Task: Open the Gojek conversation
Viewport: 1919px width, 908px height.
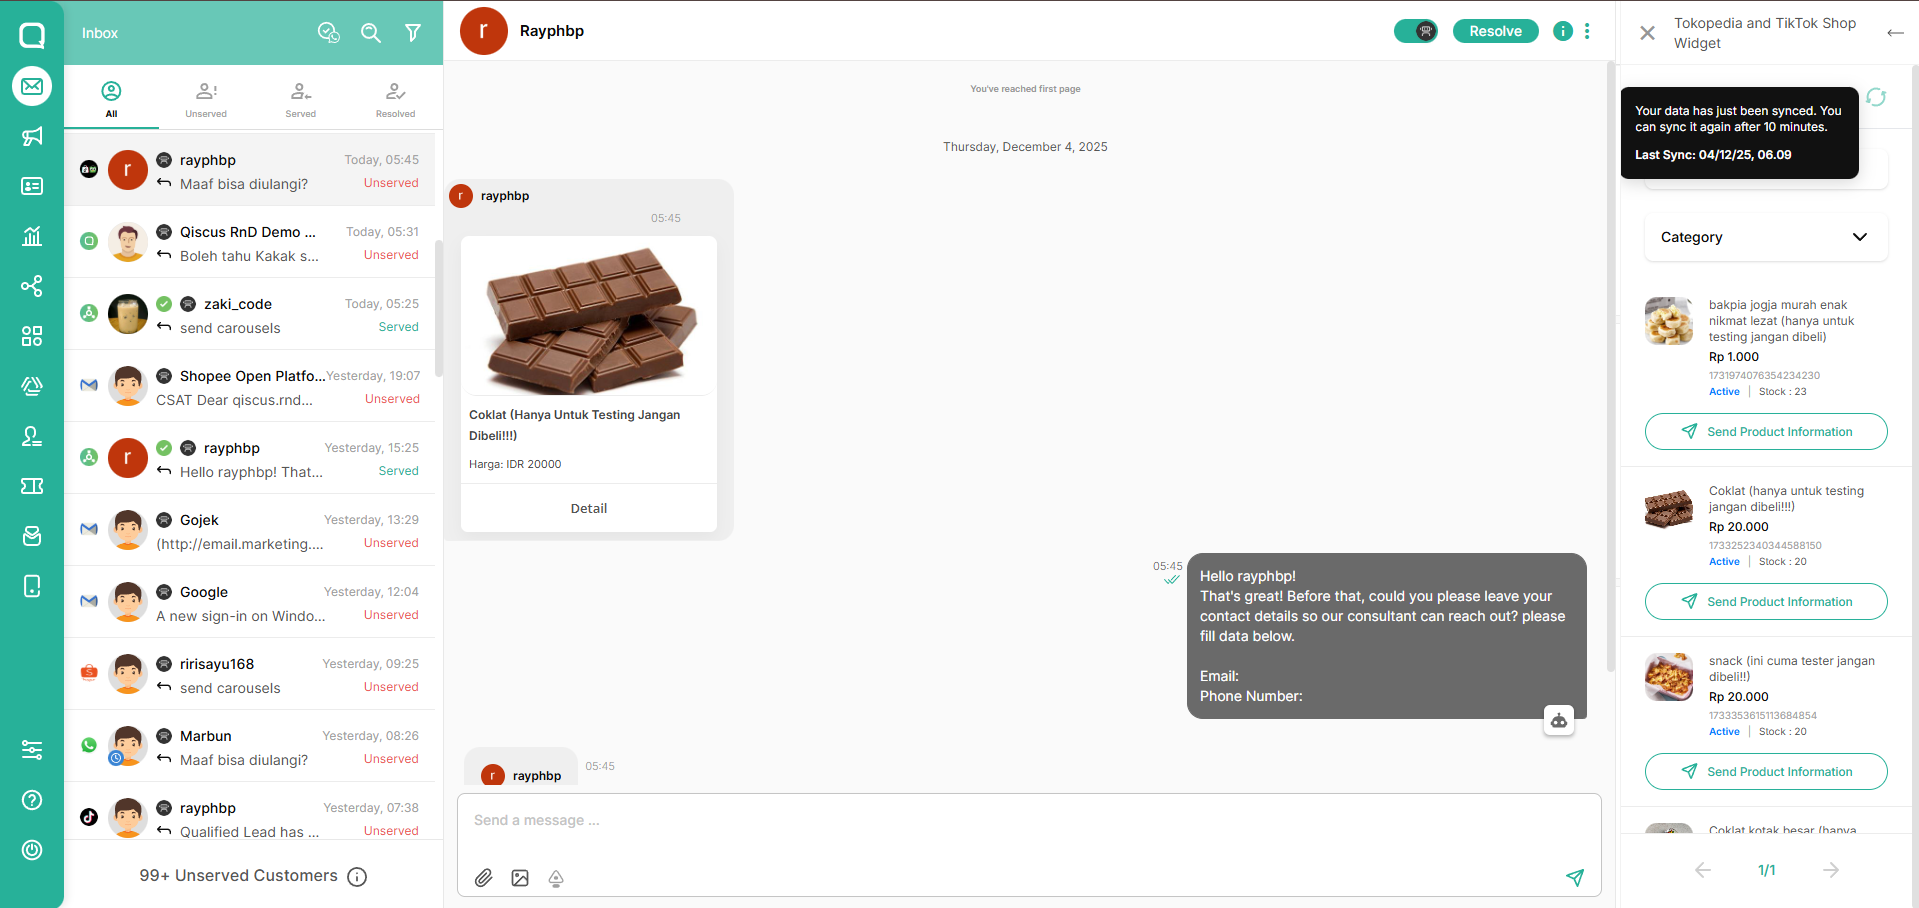Action: pyautogui.click(x=250, y=531)
